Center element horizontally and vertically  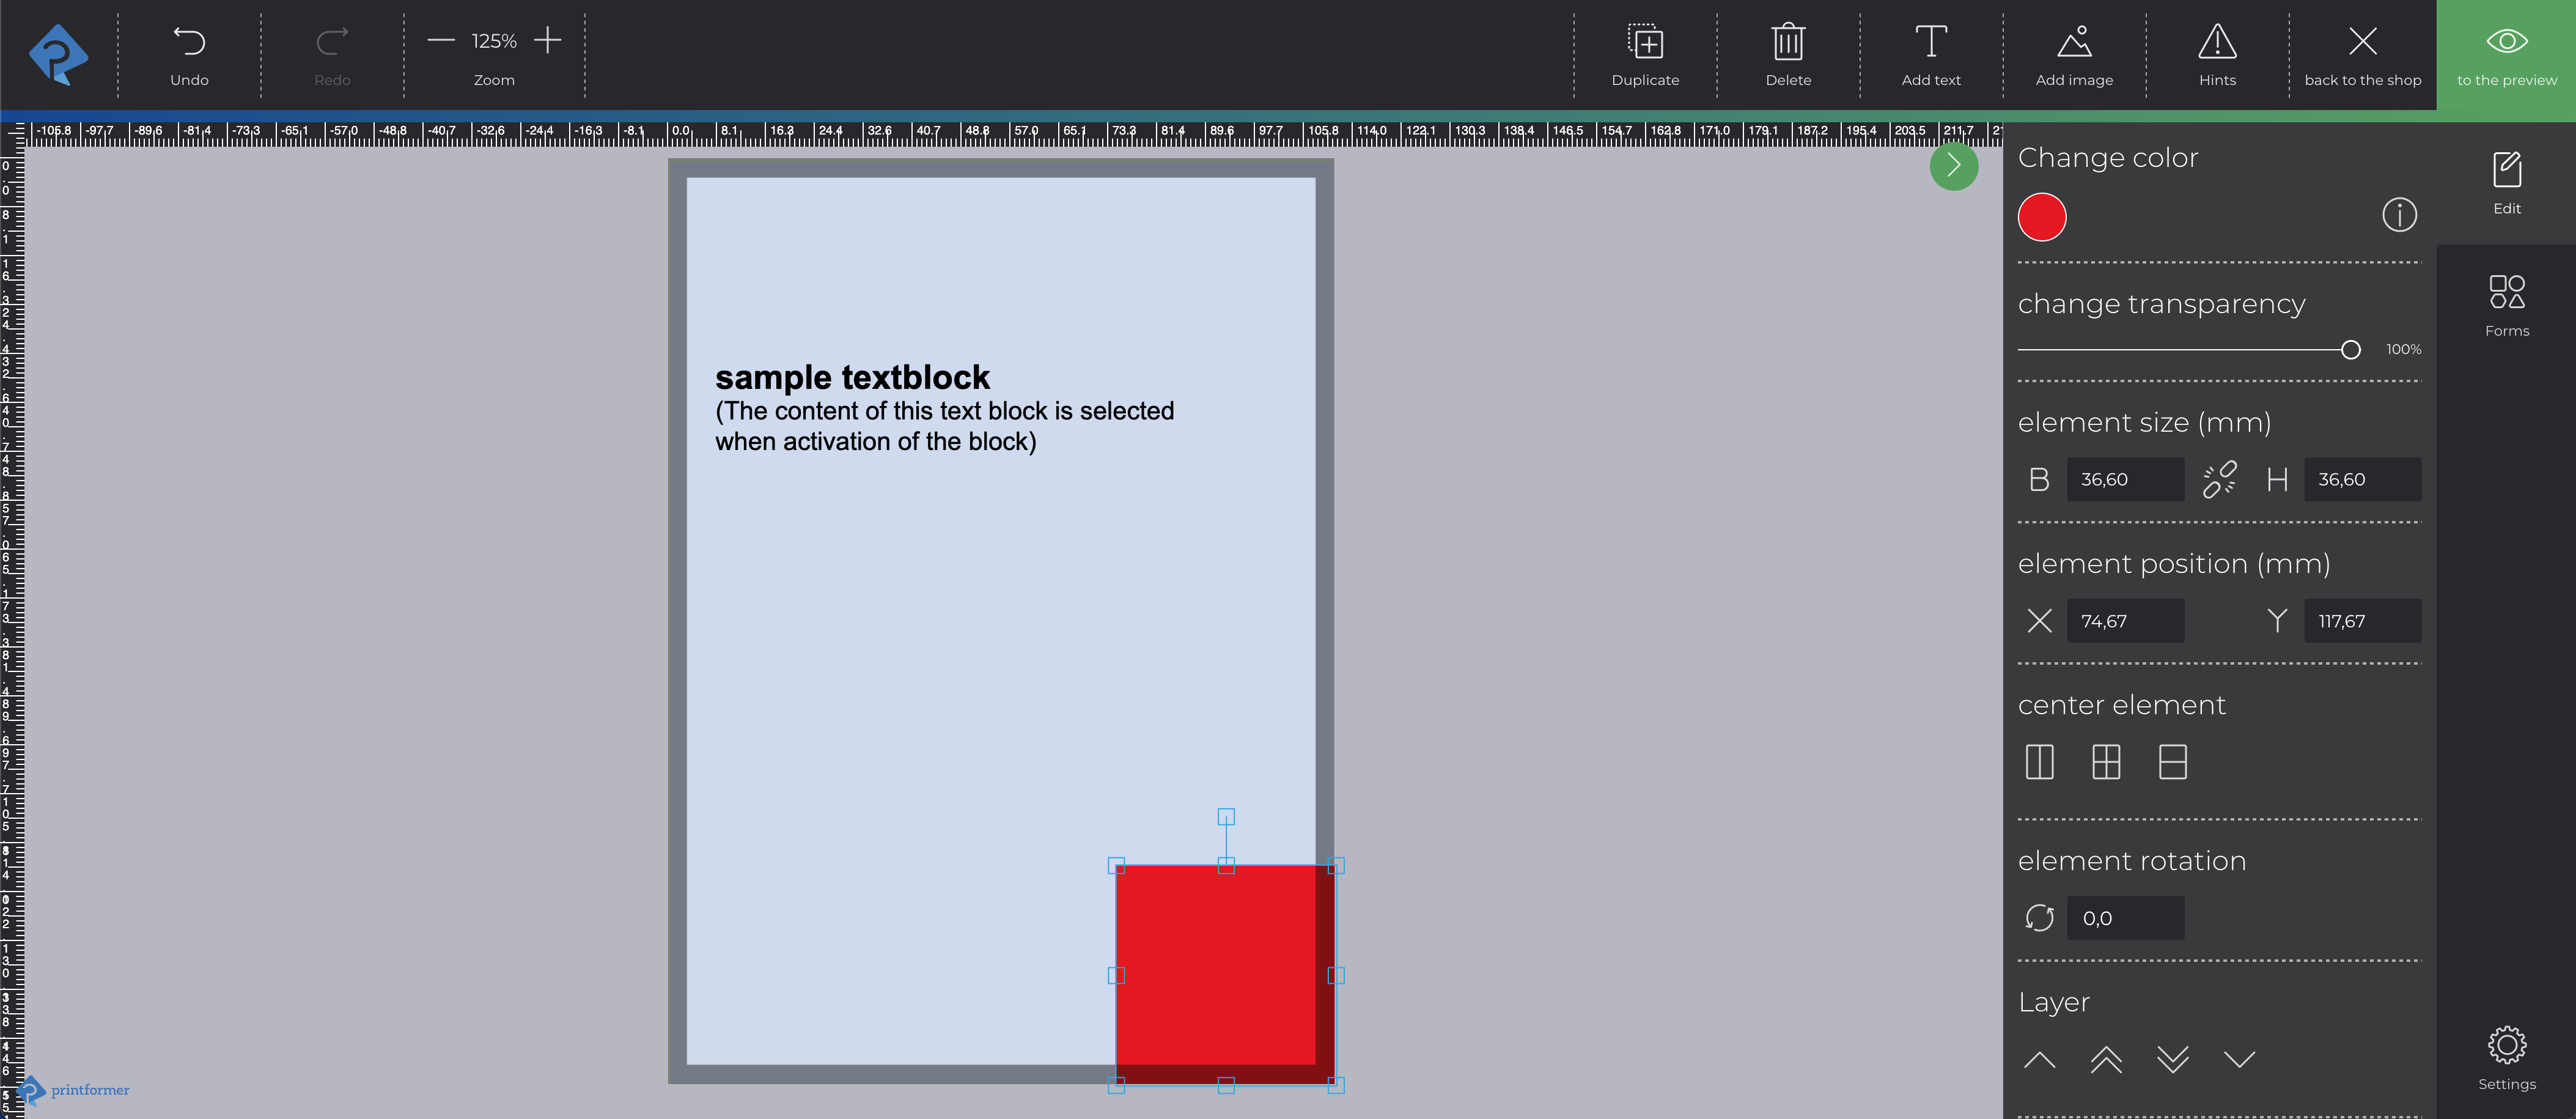[x=2106, y=763]
